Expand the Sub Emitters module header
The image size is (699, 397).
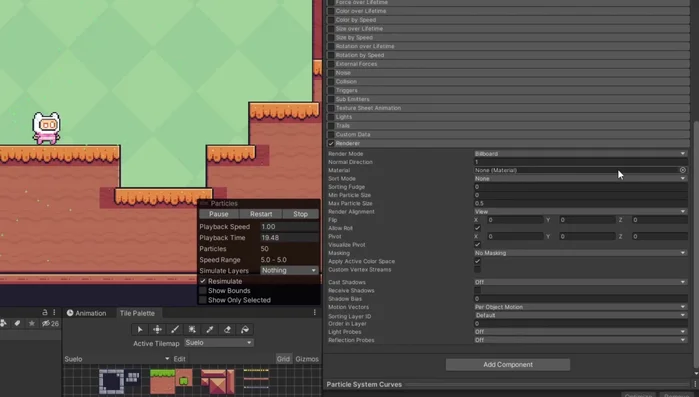coord(508,99)
